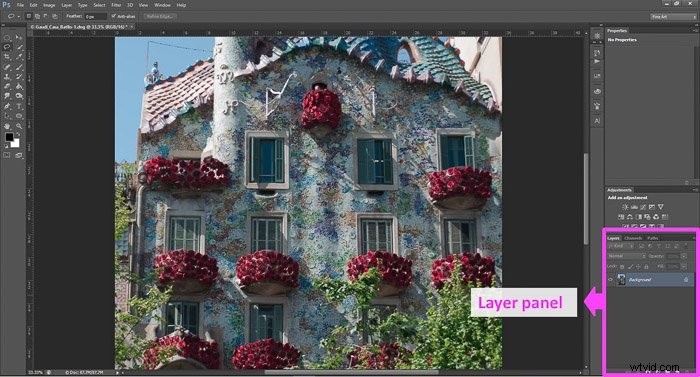
Task: Open the Filter menu
Action: click(116, 5)
